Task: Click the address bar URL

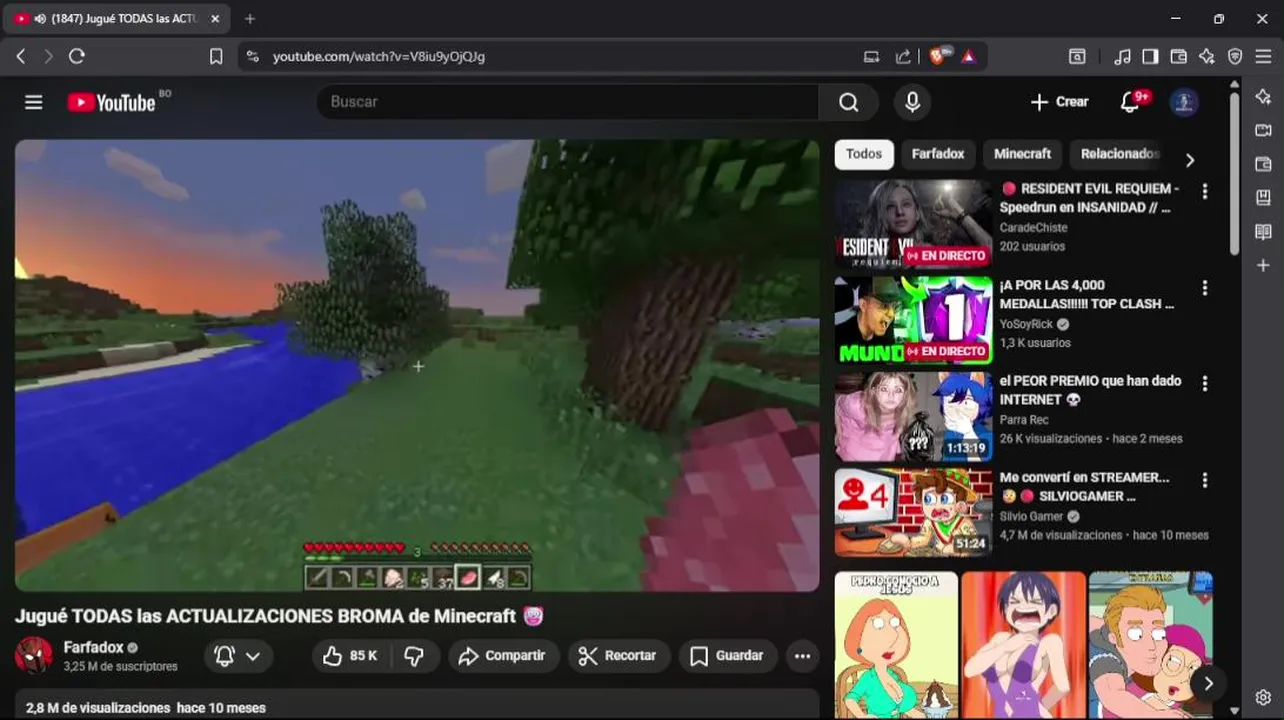Action: pyautogui.click(x=379, y=57)
